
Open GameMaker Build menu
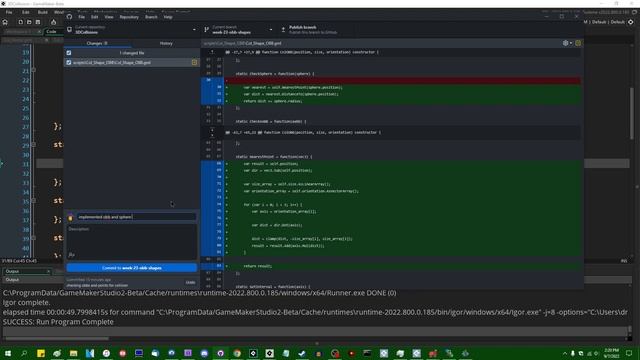pyautogui.click(x=42, y=12)
